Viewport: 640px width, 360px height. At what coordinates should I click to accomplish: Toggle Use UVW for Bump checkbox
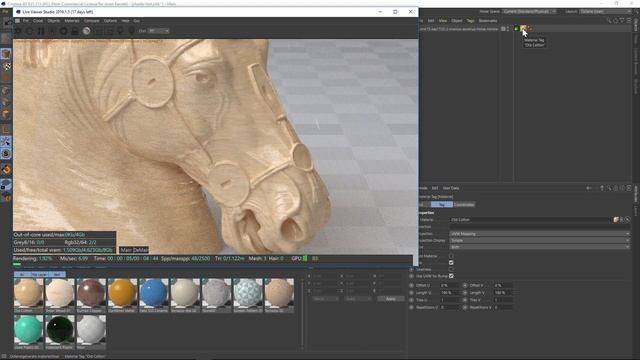451,276
